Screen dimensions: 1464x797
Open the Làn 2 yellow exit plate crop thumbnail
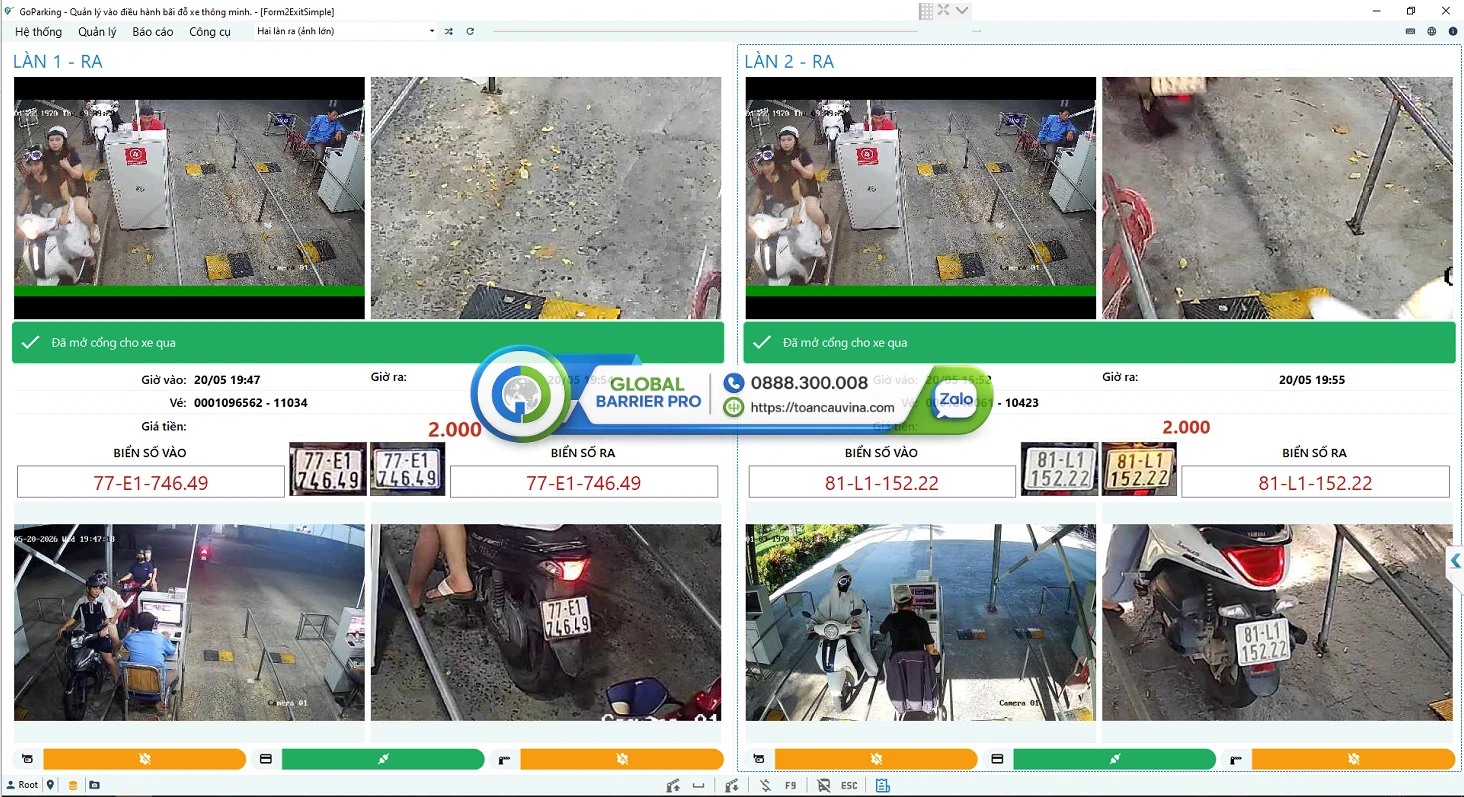pyautogui.click(x=1139, y=469)
